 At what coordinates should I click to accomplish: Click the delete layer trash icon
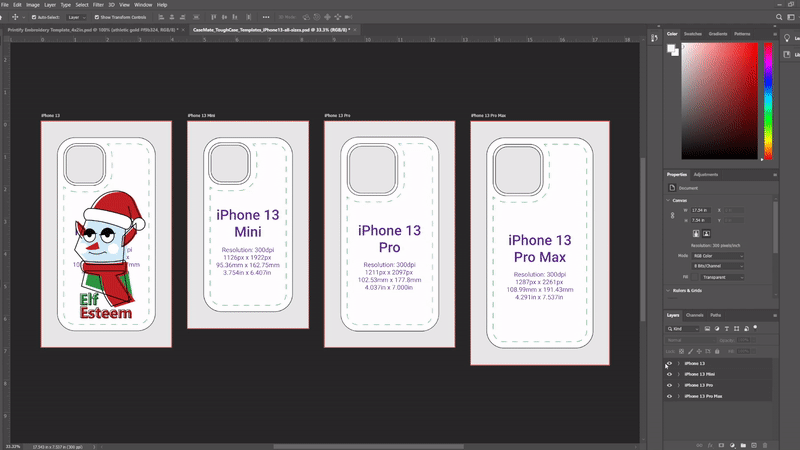pos(766,444)
